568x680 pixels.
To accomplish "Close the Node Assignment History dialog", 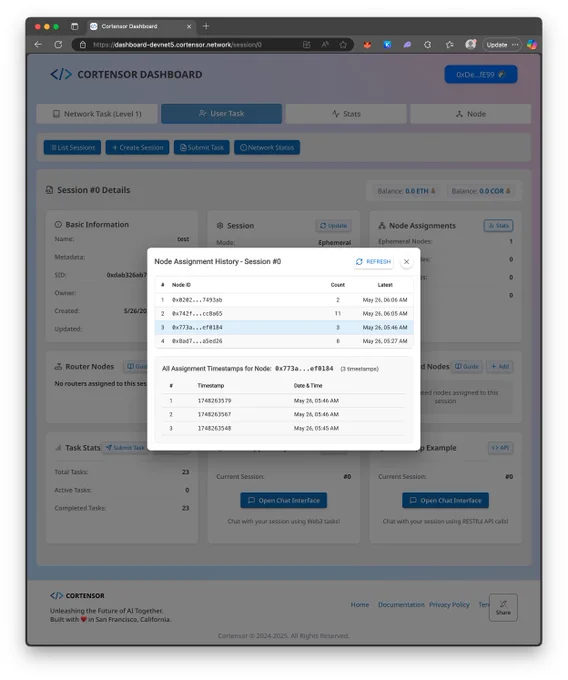I will (406, 262).
